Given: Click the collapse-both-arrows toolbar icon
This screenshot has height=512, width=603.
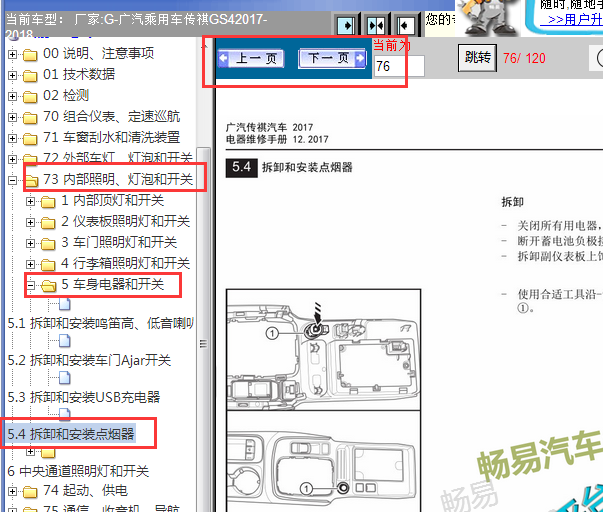Looking at the screenshot, I should pos(376,26).
